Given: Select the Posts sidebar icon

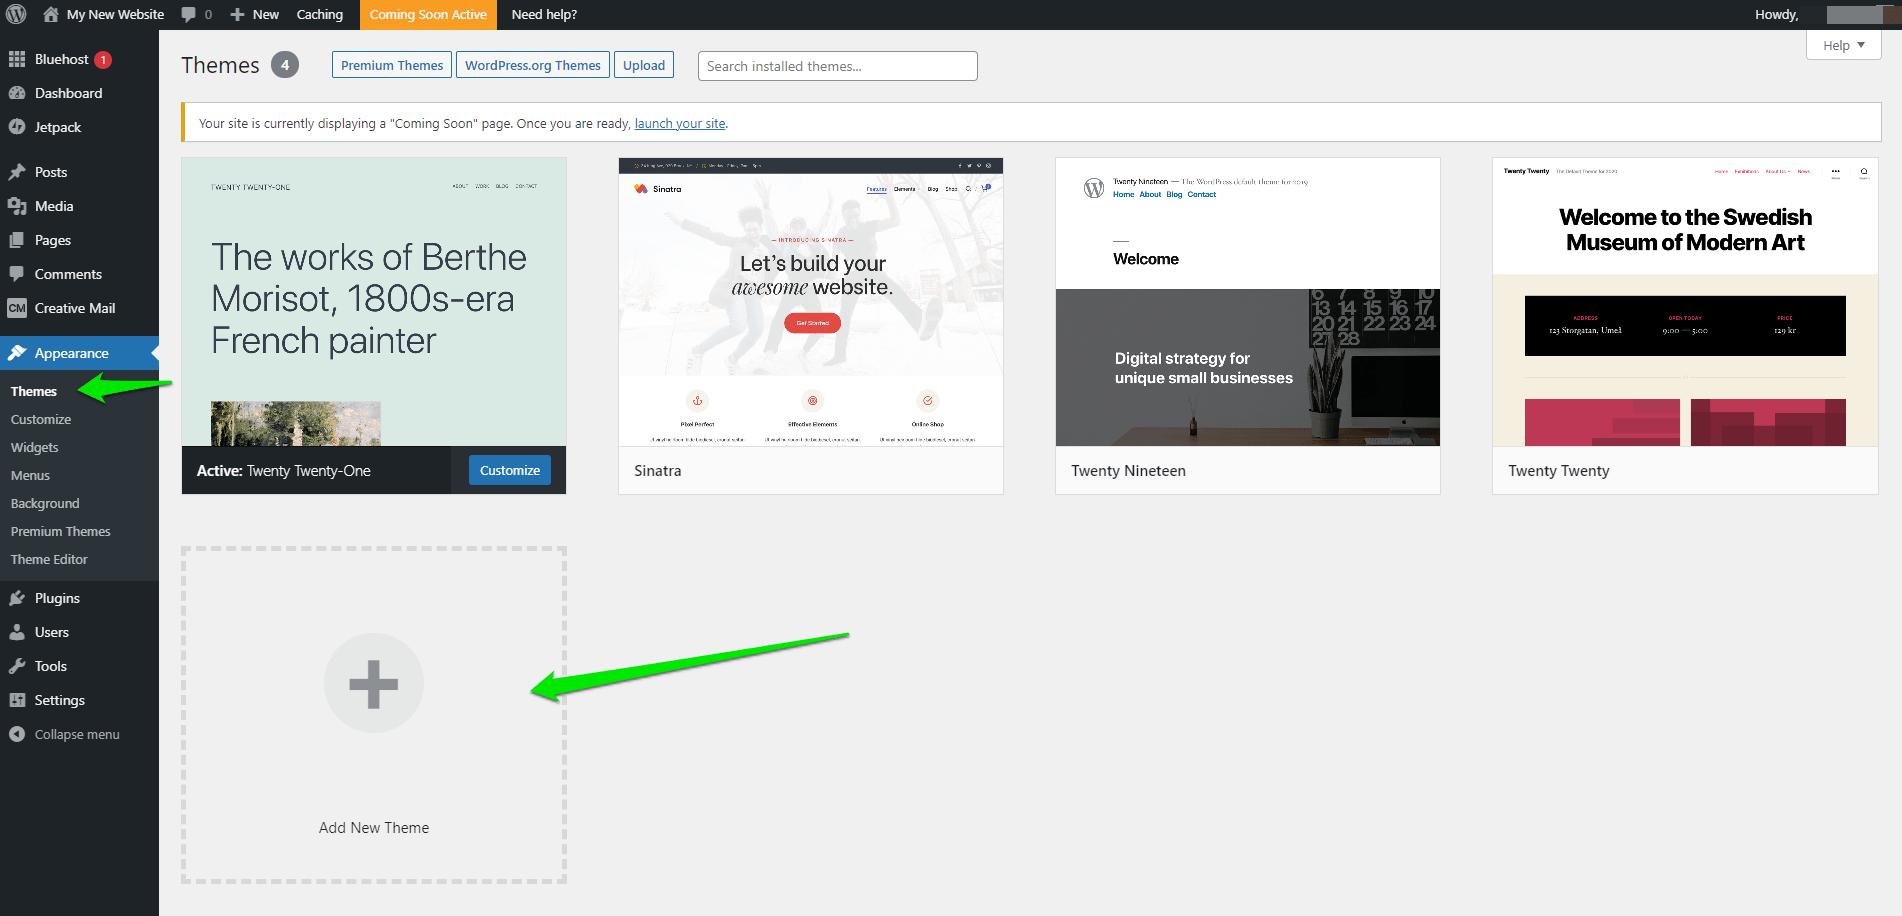Looking at the screenshot, I should (49, 171).
